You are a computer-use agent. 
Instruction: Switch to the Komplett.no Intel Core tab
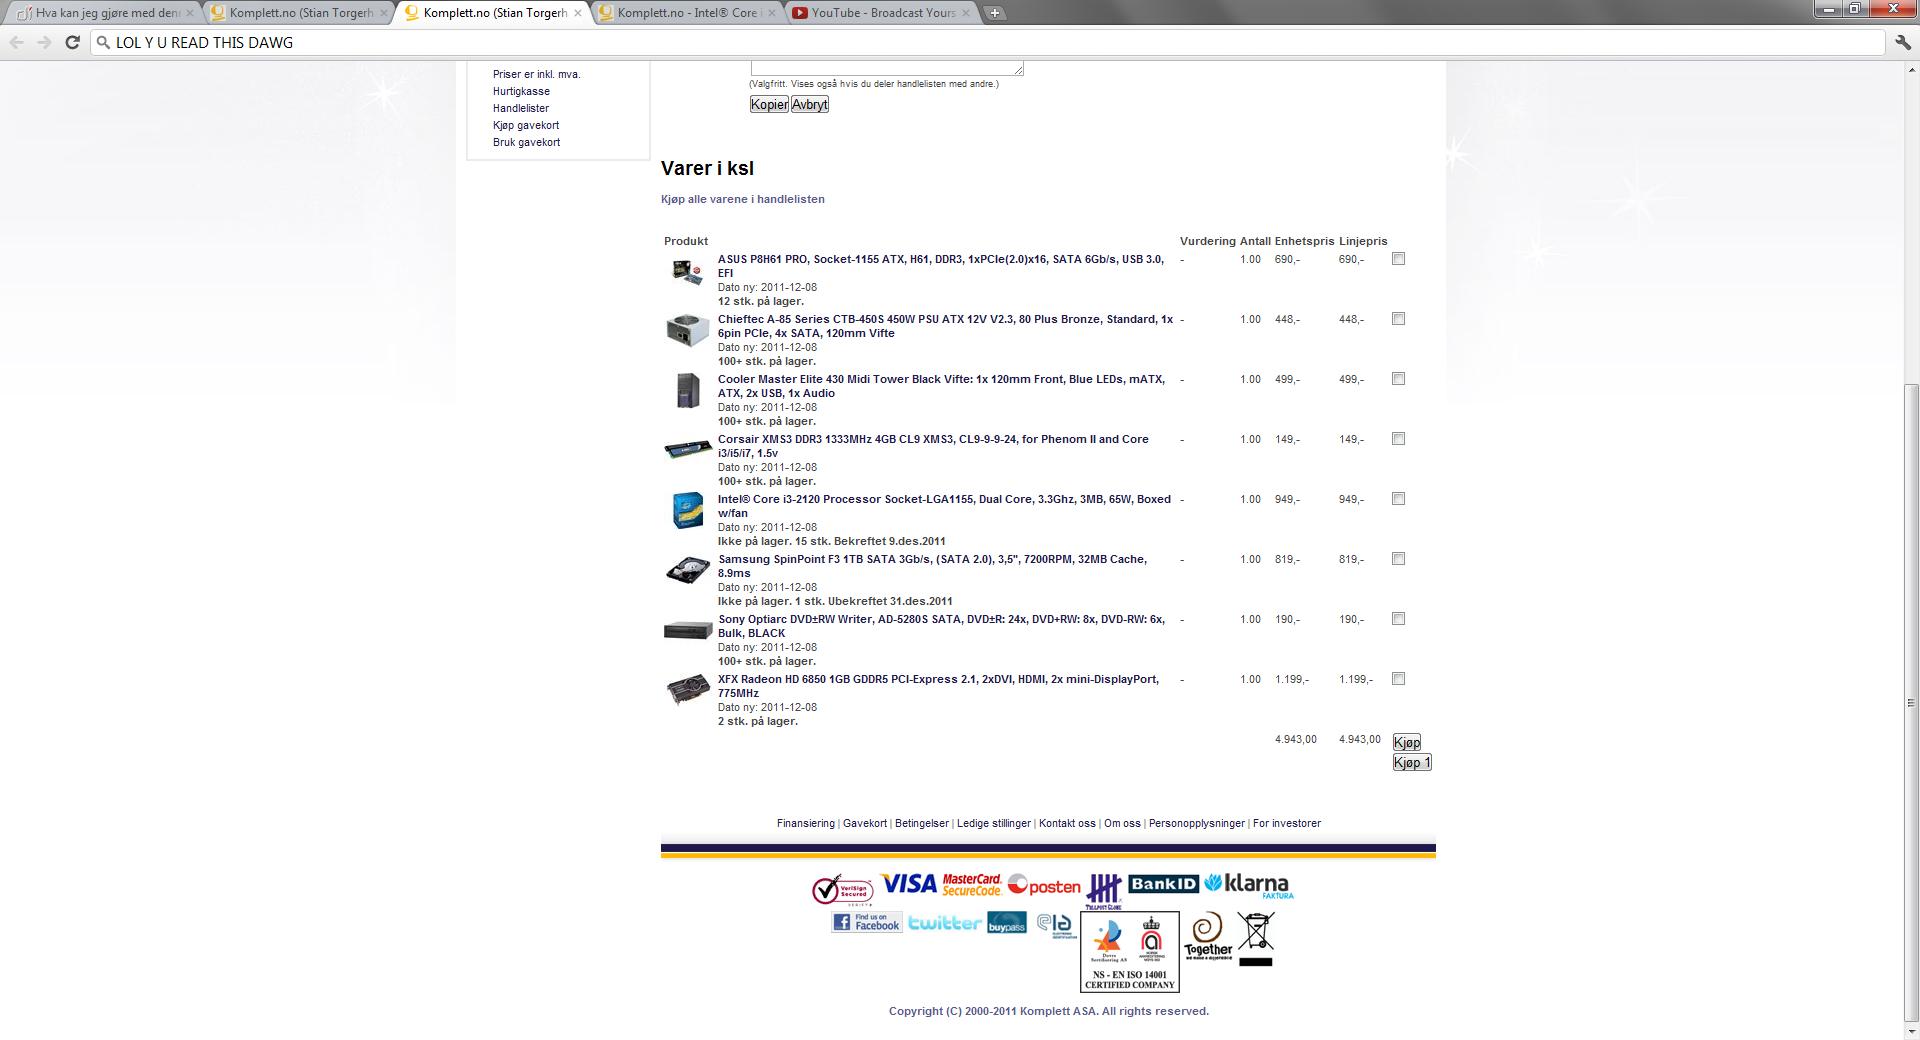(x=687, y=13)
